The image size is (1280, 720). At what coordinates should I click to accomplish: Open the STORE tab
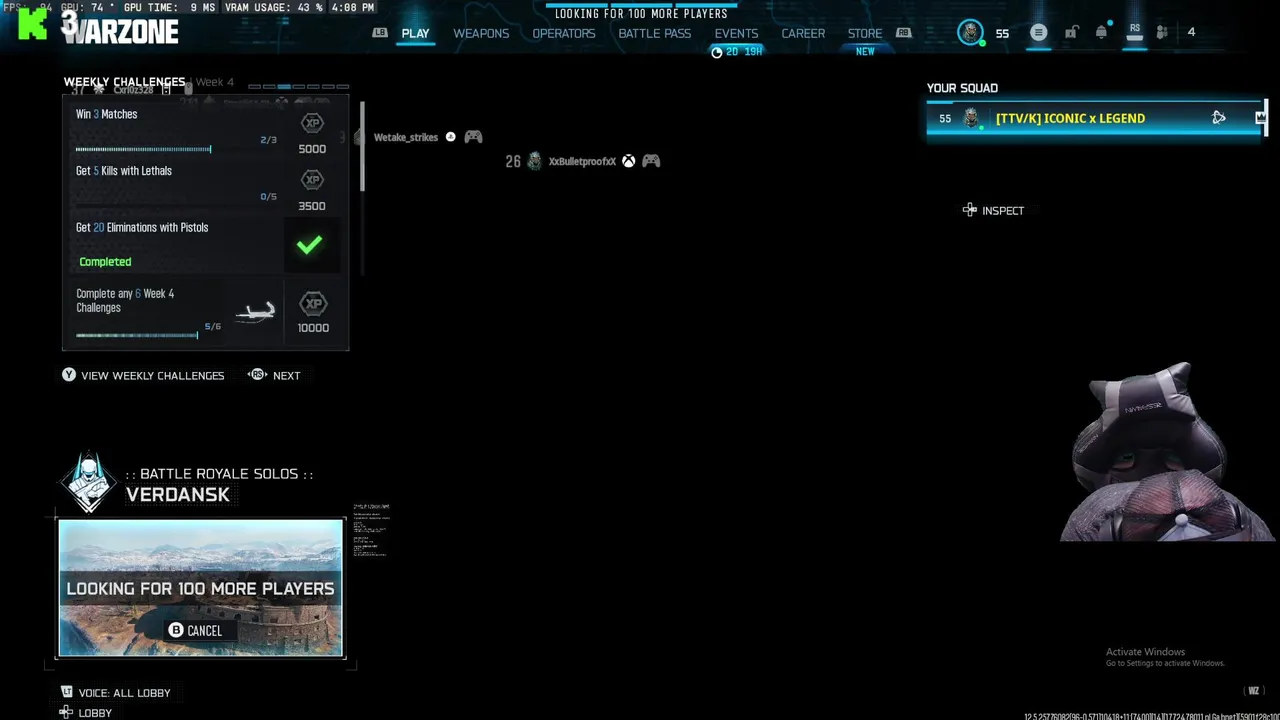click(865, 33)
